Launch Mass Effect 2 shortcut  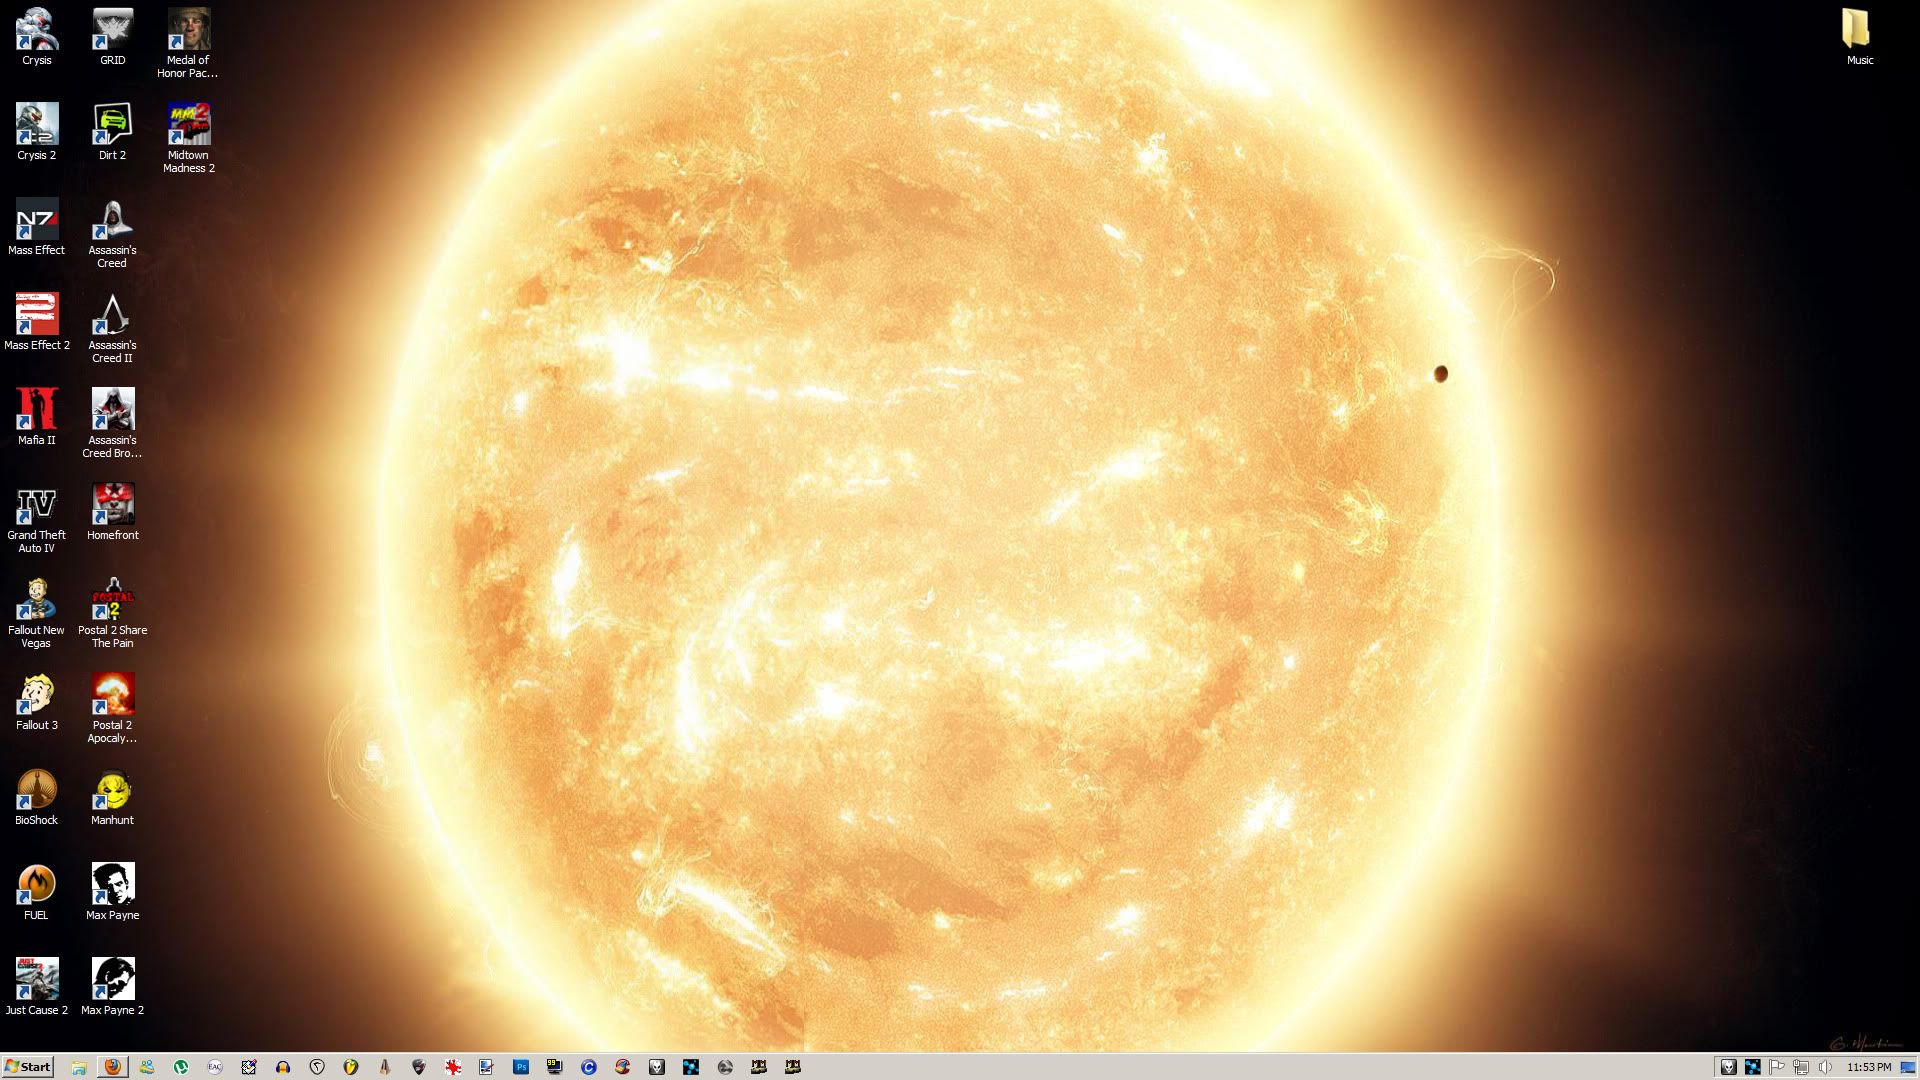point(37,315)
